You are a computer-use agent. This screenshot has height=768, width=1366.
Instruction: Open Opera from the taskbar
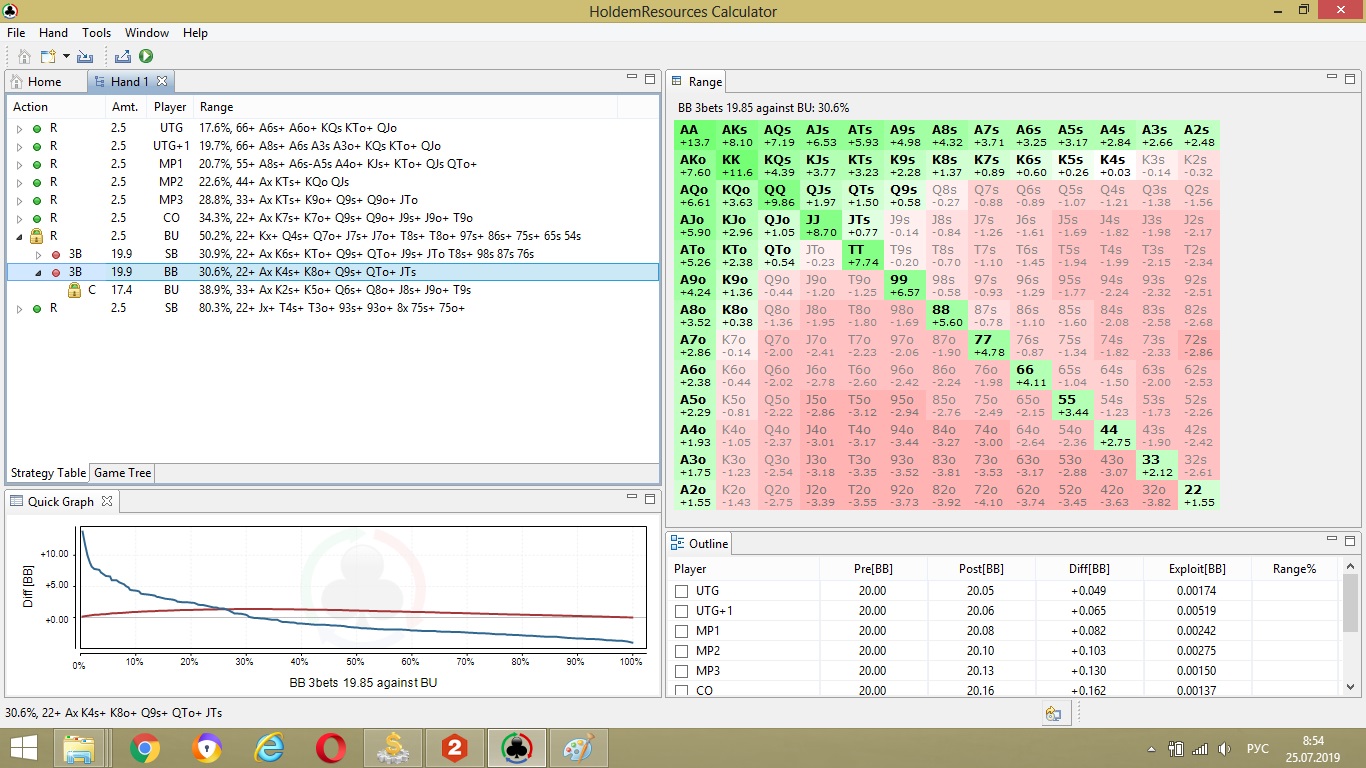[x=331, y=748]
